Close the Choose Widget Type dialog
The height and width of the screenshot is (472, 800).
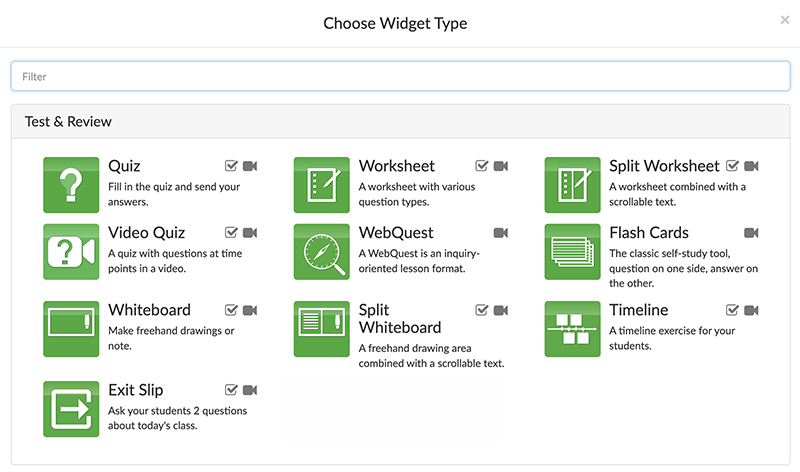point(785,20)
